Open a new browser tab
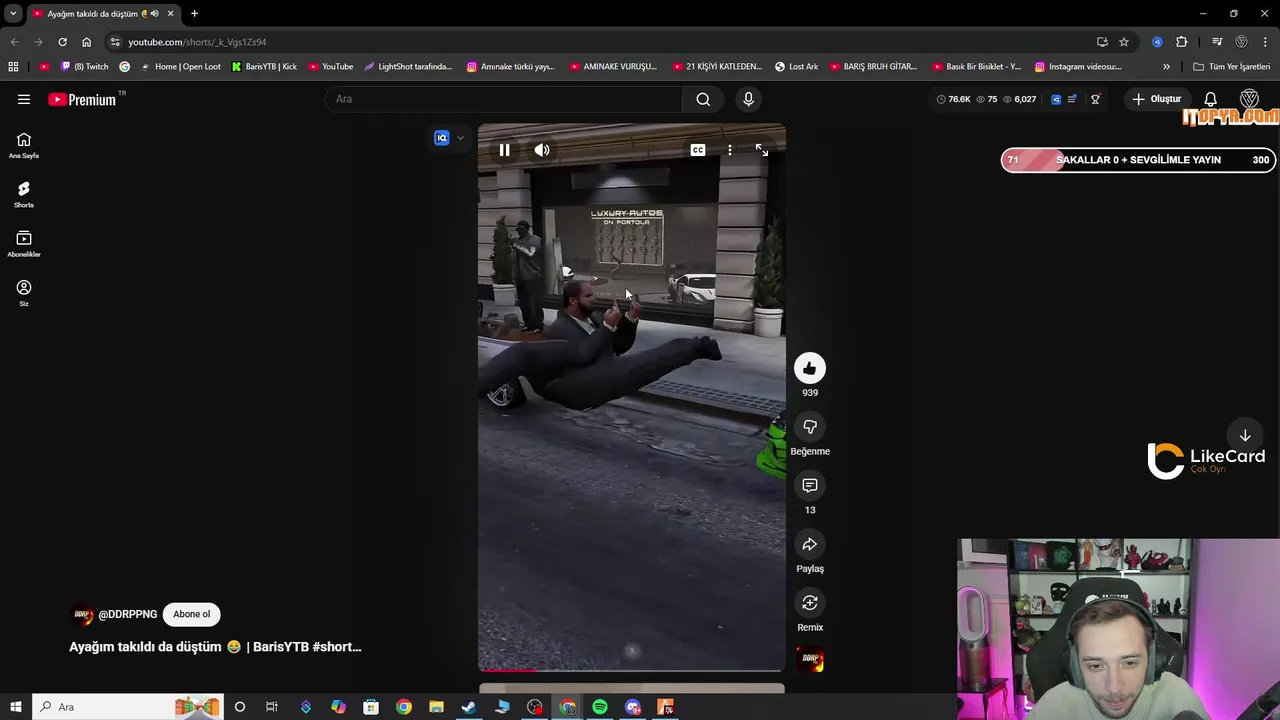The image size is (1280, 720). [x=194, y=13]
